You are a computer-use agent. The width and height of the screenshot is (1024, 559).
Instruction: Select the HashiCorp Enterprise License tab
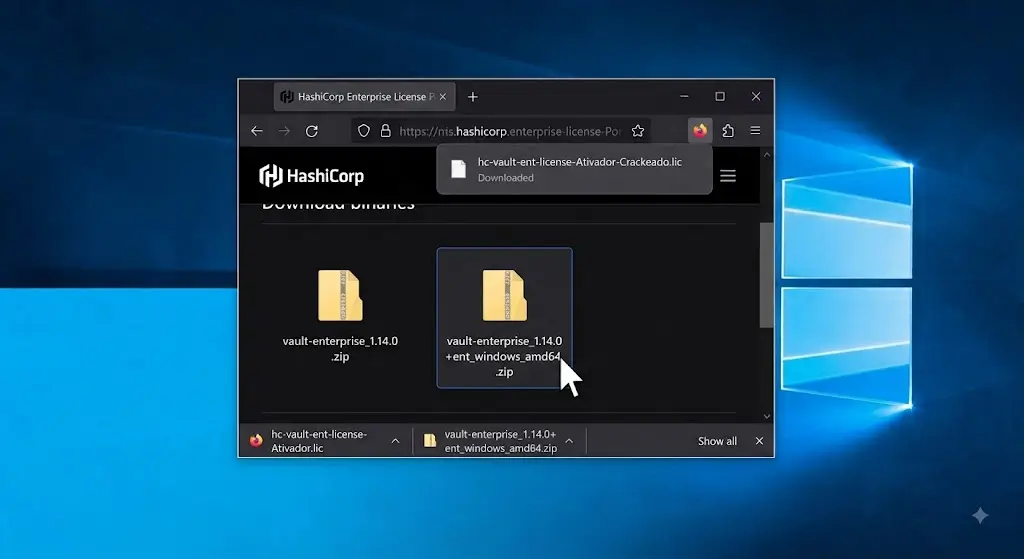coord(364,97)
